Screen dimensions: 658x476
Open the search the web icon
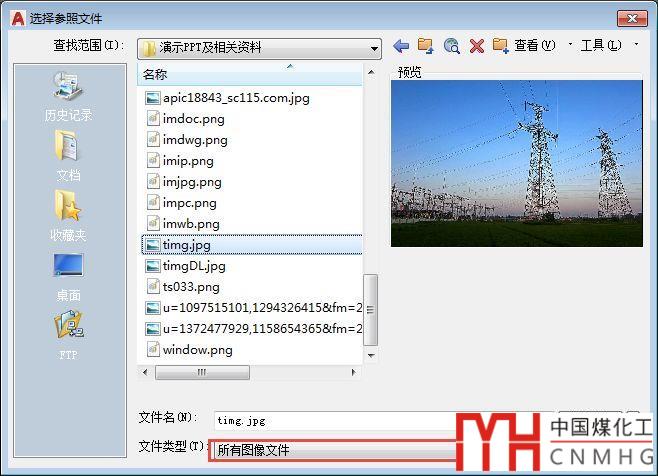pyautogui.click(x=452, y=46)
